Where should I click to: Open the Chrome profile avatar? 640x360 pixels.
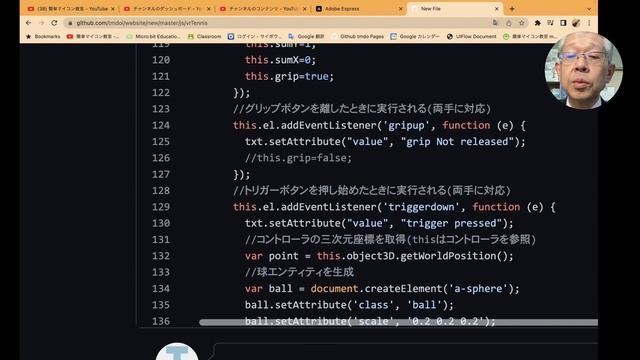click(576, 23)
